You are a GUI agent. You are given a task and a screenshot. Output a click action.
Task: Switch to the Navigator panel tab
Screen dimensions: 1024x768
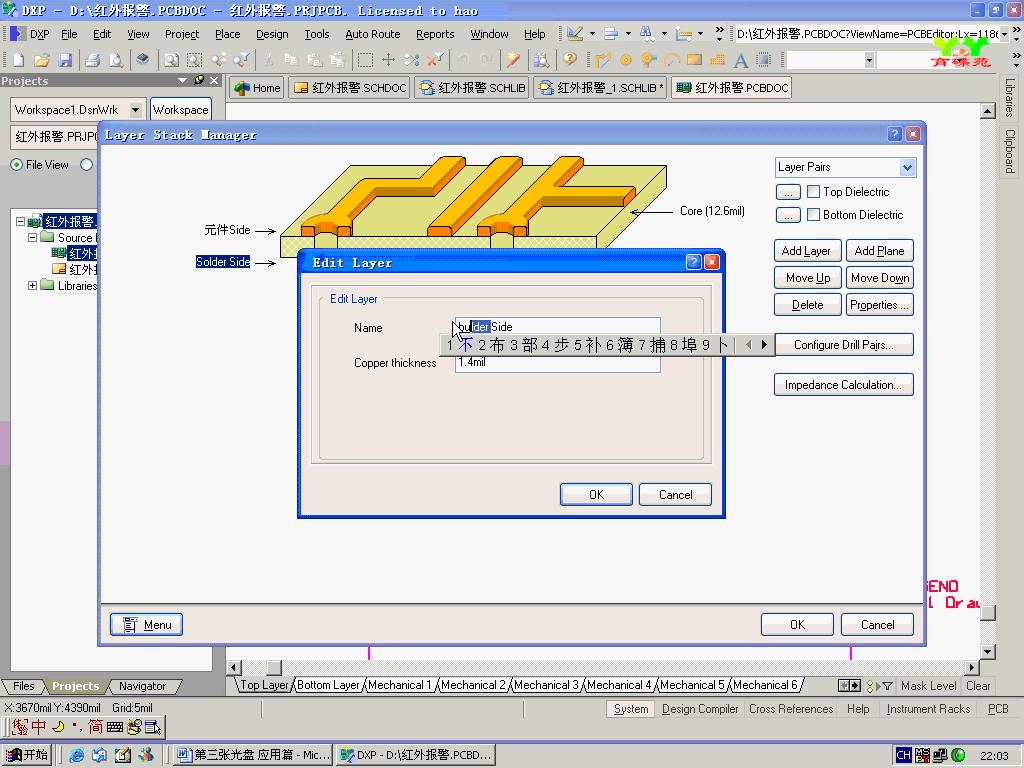point(142,686)
